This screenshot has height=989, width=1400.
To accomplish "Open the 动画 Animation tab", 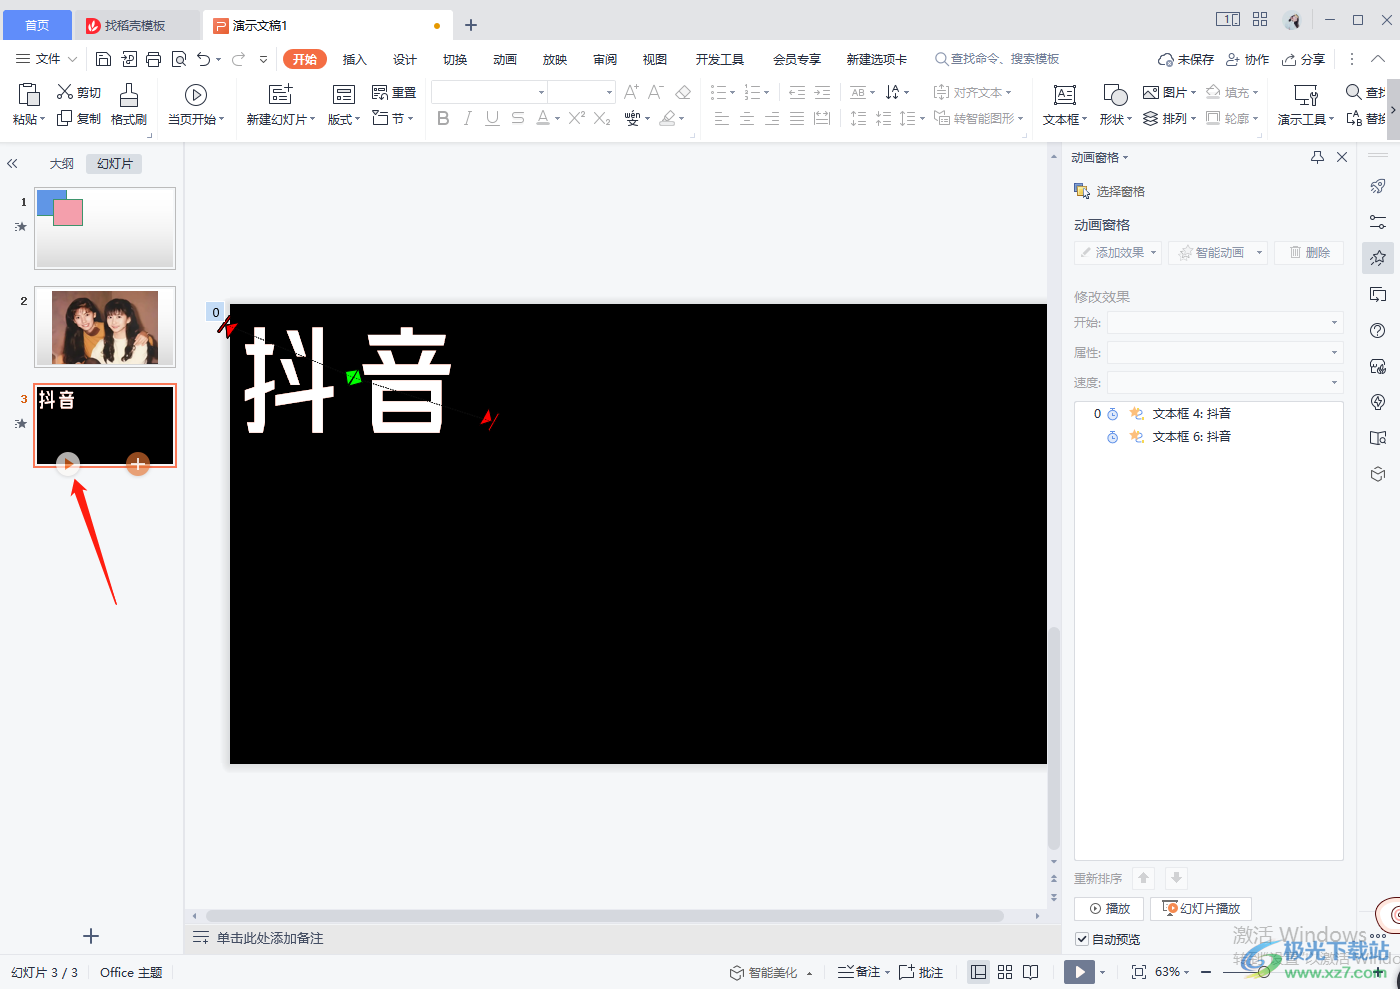I will pyautogui.click(x=505, y=59).
